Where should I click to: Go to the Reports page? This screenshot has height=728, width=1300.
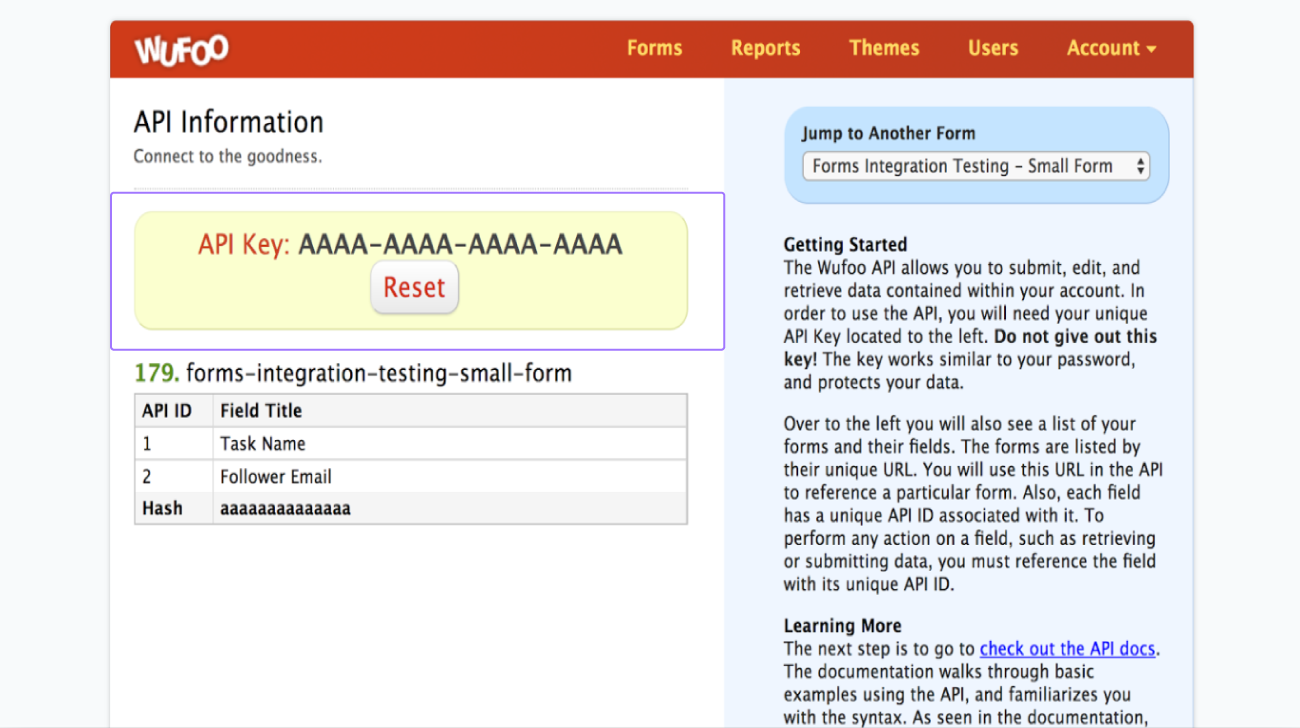pos(765,49)
